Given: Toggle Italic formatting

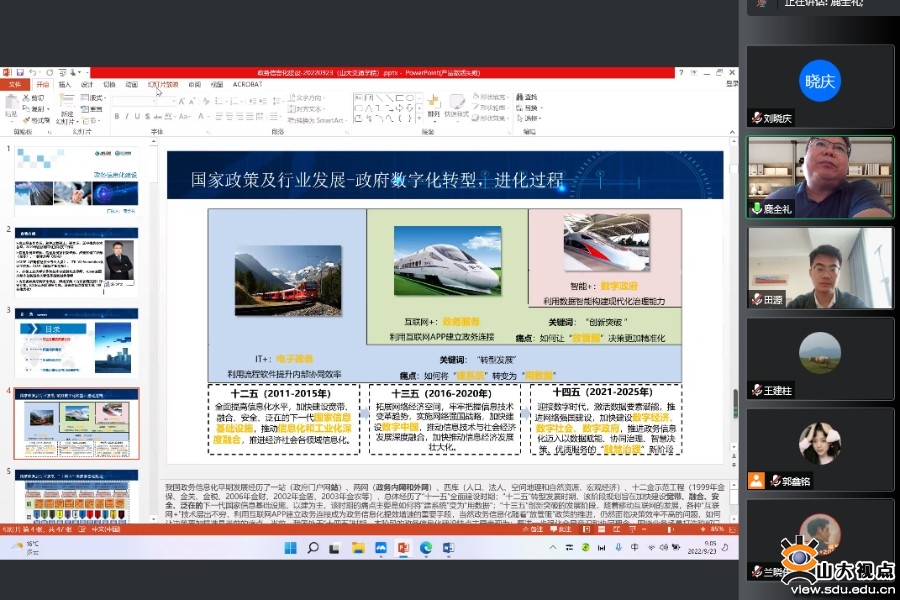Looking at the screenshot, I should click(126, 117).
